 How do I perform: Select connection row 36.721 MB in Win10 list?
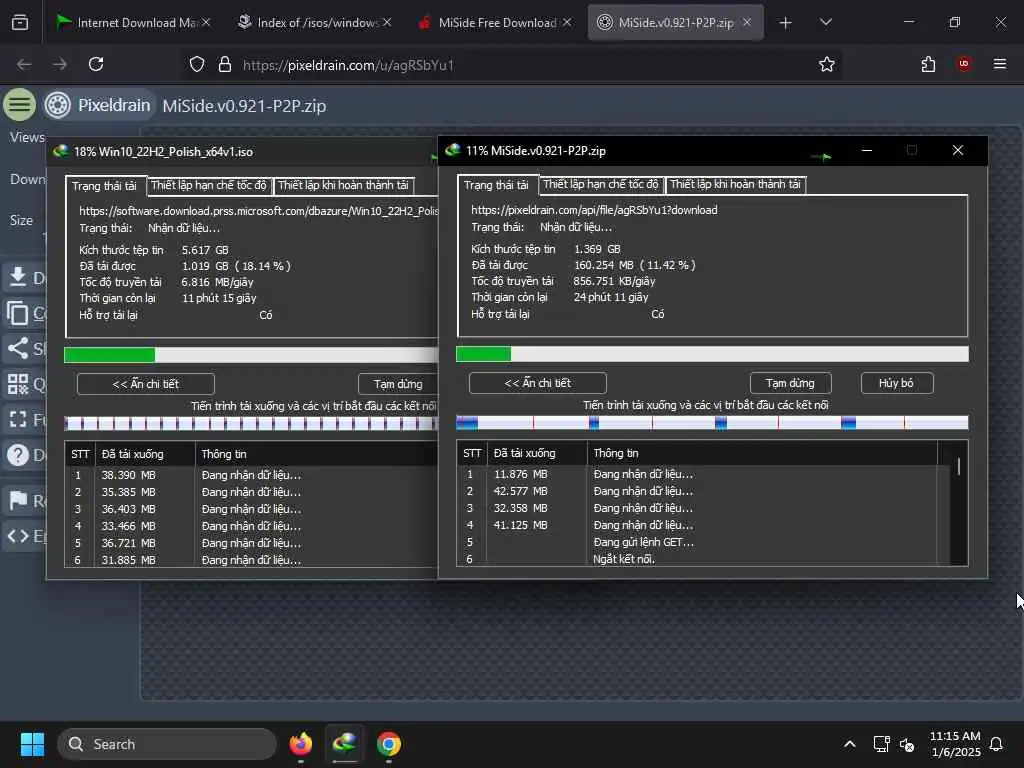tap(251, 543)
